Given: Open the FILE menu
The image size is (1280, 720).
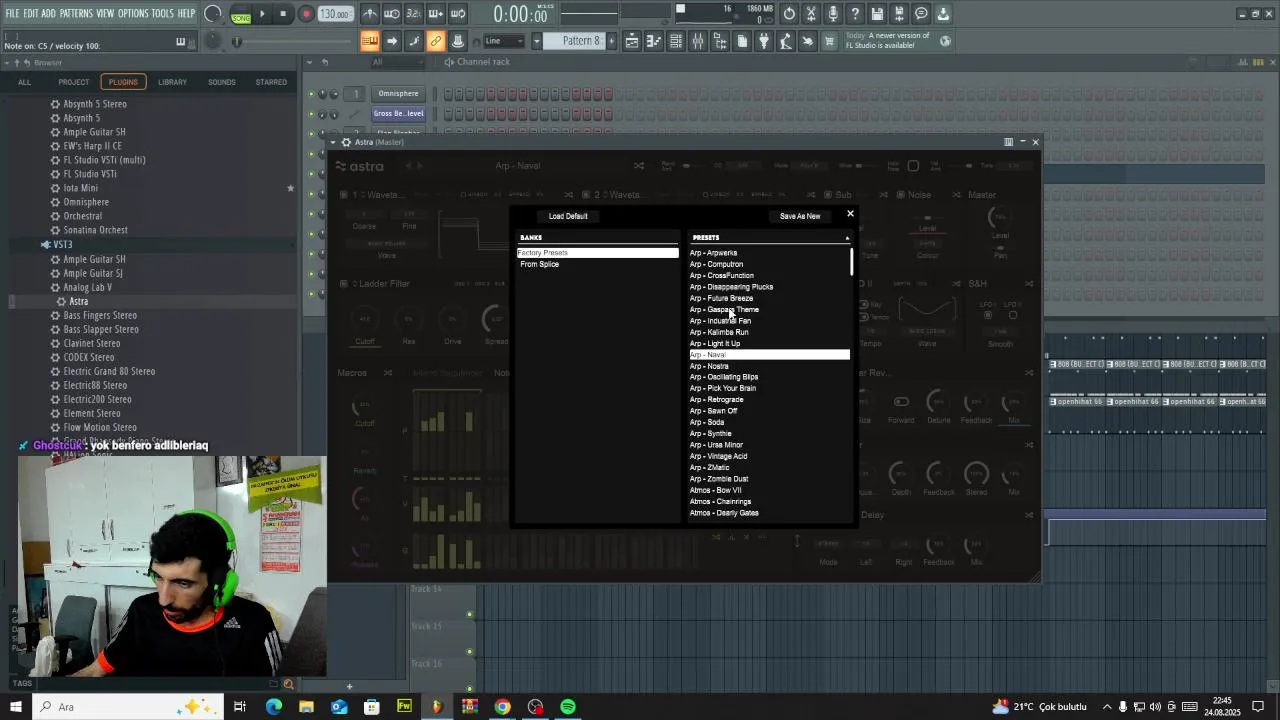Looking at the screenshot, I should (x=12, y=14).
